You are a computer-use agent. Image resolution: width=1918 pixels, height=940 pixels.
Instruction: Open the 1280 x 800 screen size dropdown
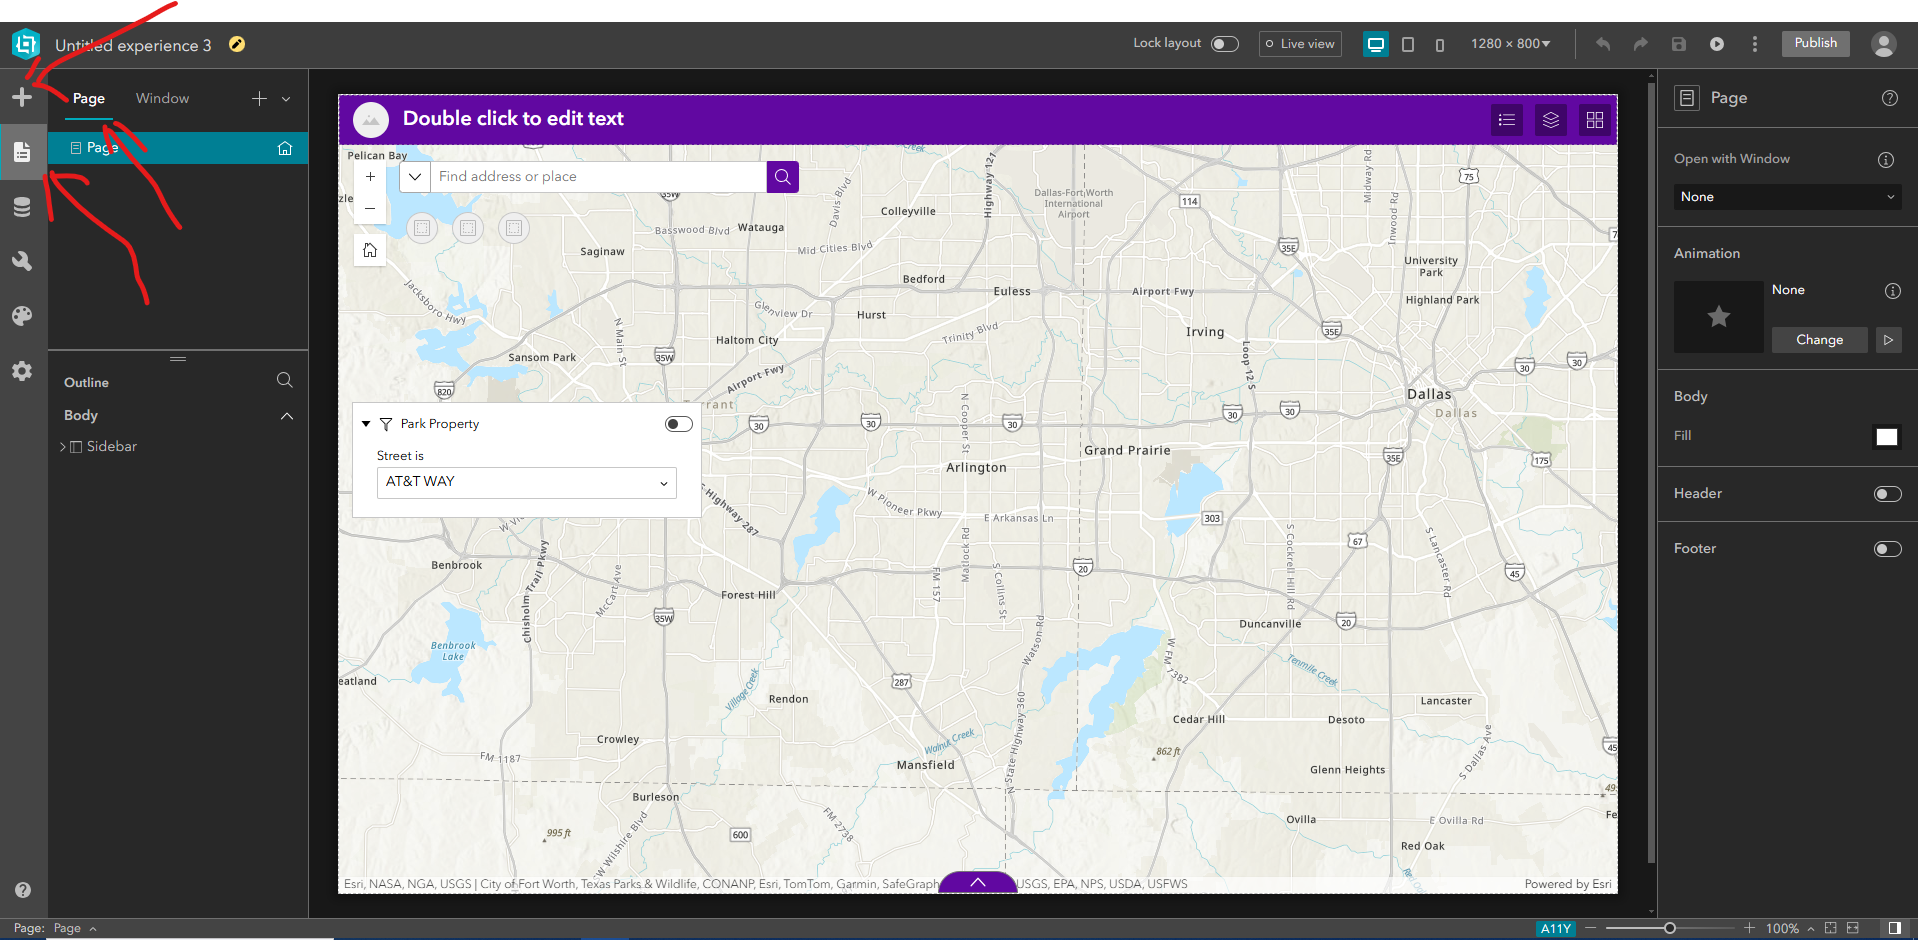tap(1511, 44)
